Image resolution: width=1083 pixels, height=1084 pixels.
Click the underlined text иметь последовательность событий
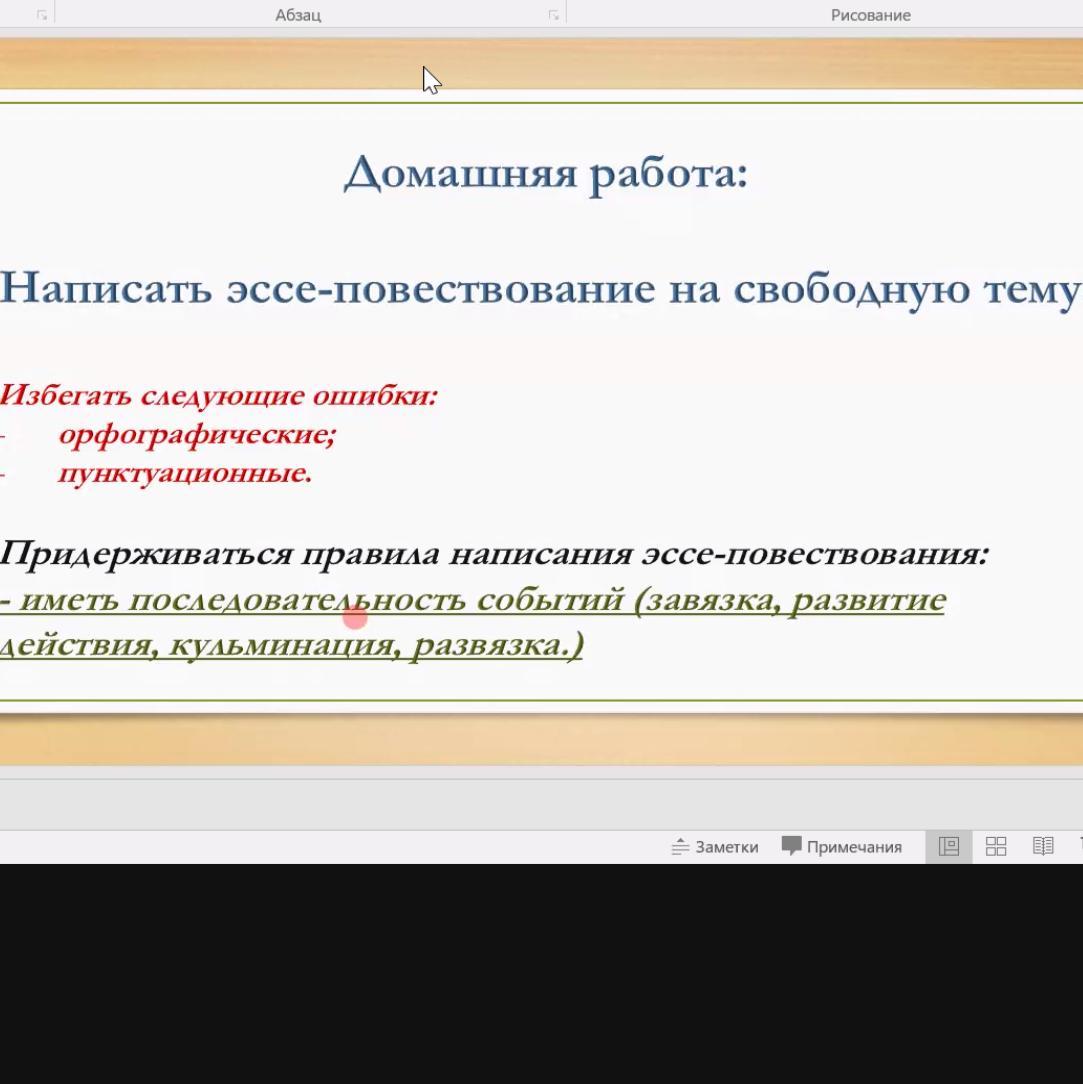(322, 599)
